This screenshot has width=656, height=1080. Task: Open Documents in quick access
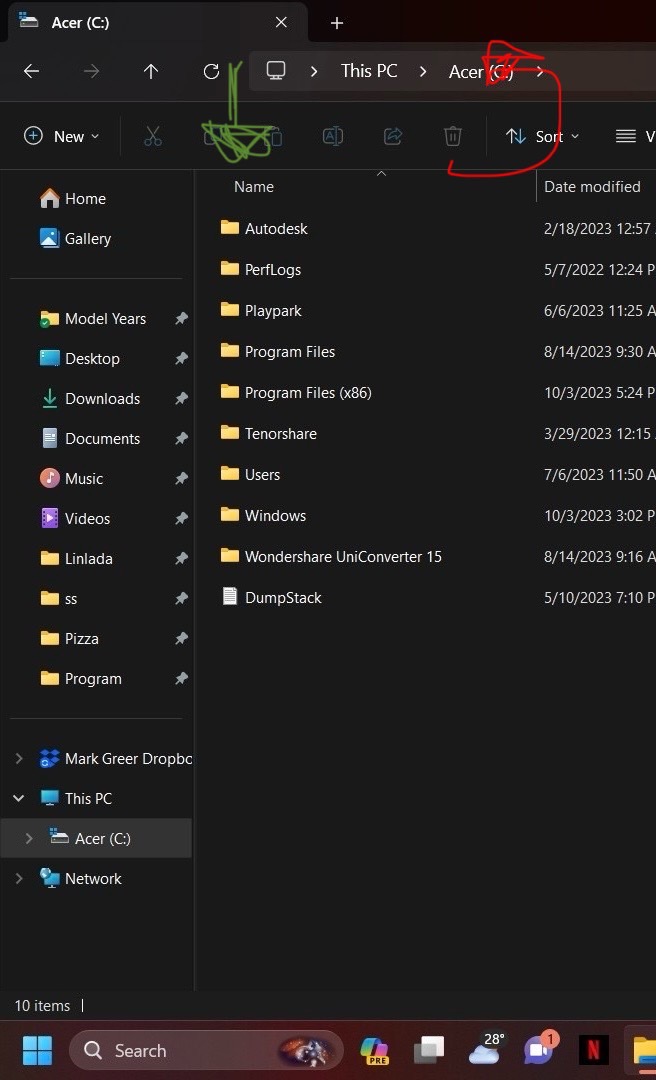[x=90, y=439]
